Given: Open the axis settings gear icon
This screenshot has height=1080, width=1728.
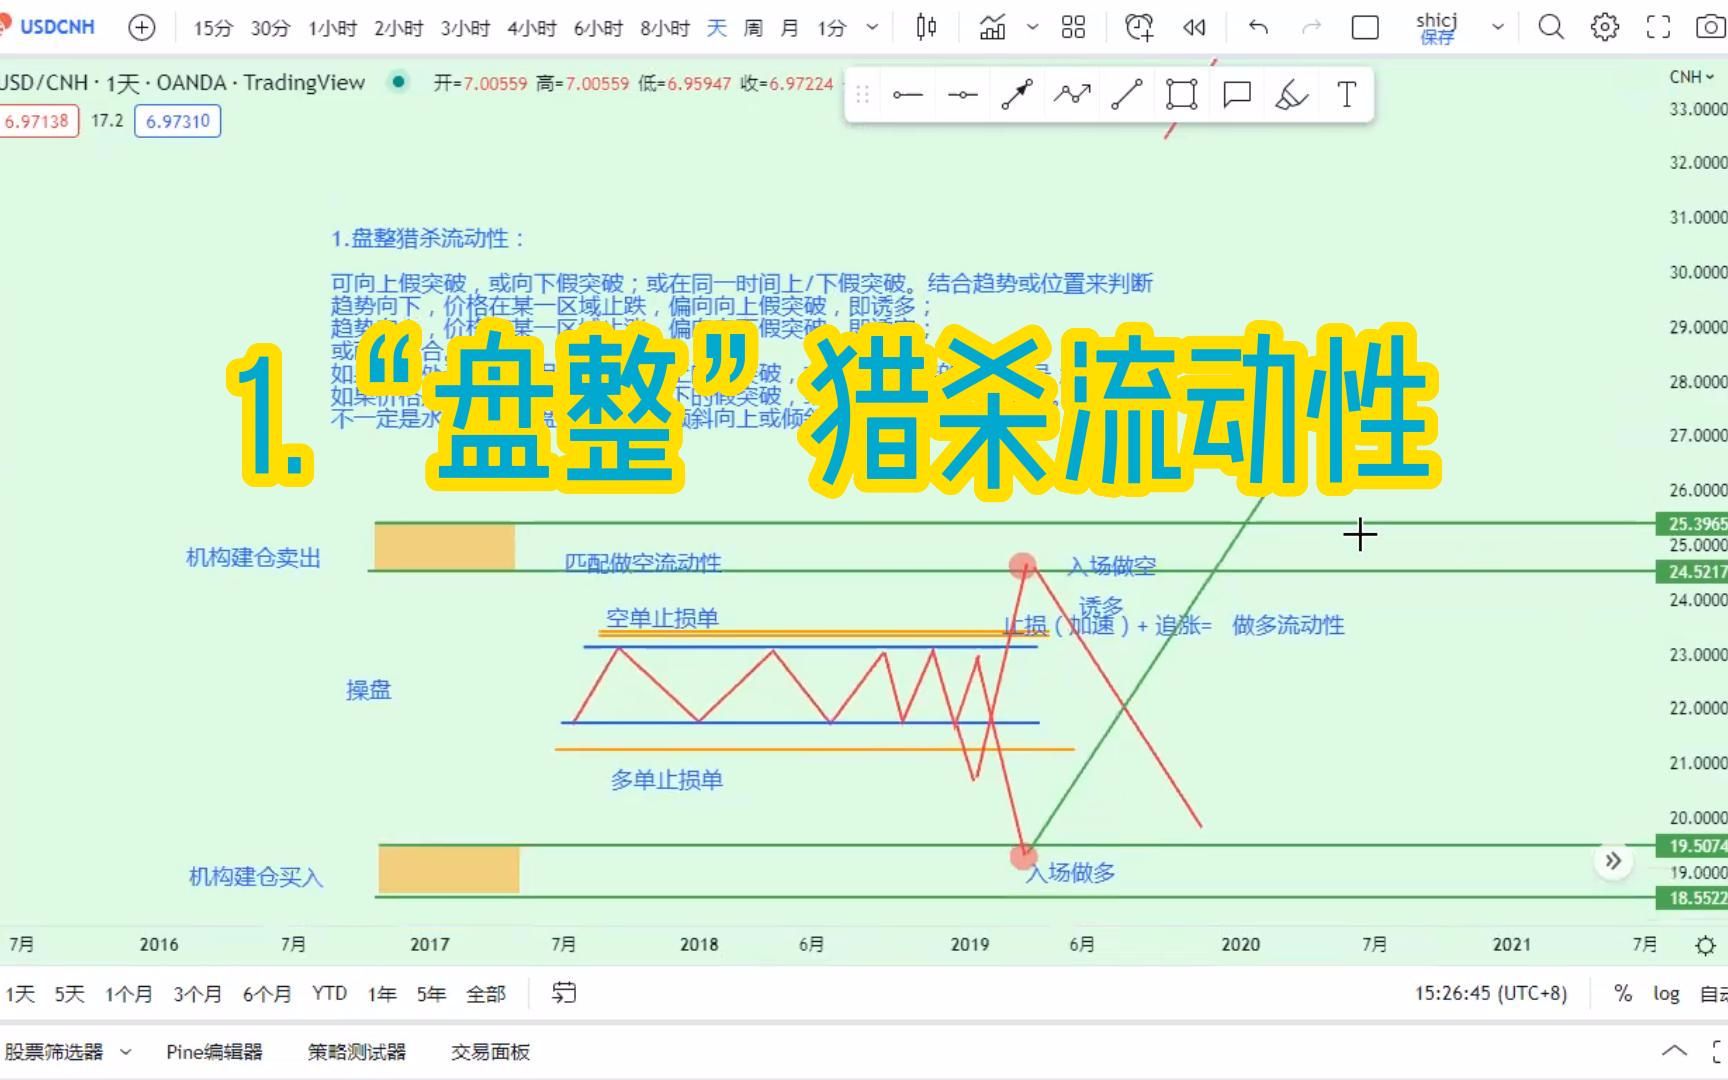Looking at the screenshot, I should point(1706,945).
